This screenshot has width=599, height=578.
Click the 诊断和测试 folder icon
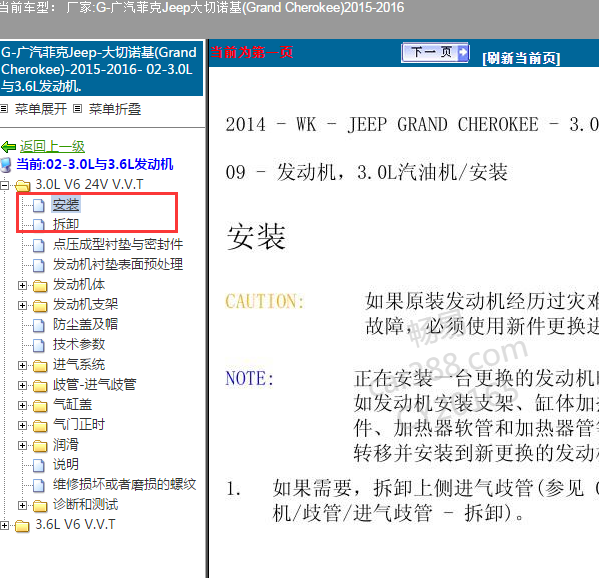pyautogui.click(x=40, y=505)
